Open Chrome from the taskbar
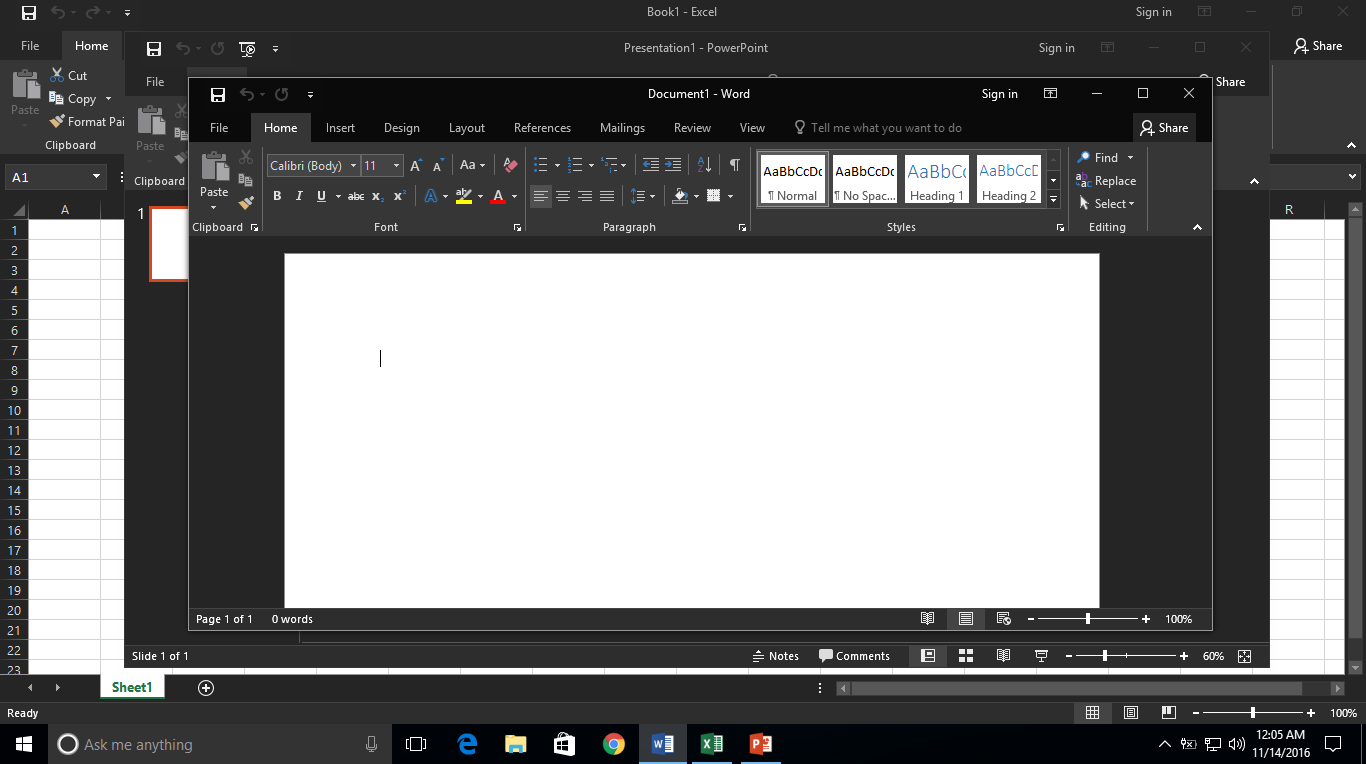 [x=614, y=744]
